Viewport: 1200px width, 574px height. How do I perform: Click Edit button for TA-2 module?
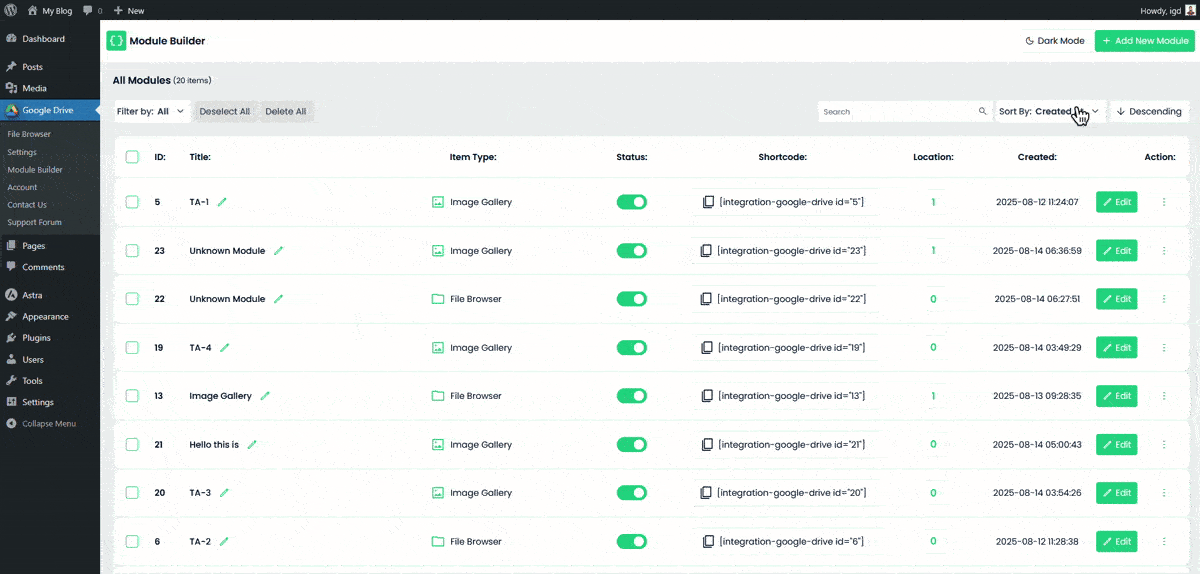[1116, 541]
